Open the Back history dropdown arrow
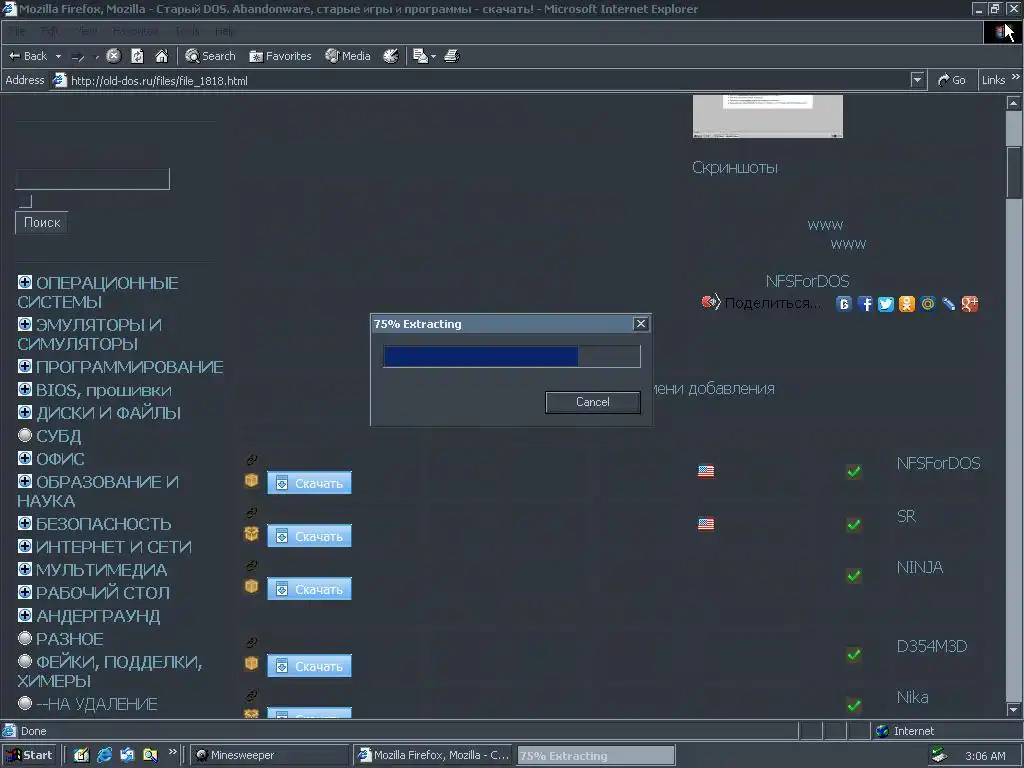This screenshot has width=1024, height=768. coord(58,56)
